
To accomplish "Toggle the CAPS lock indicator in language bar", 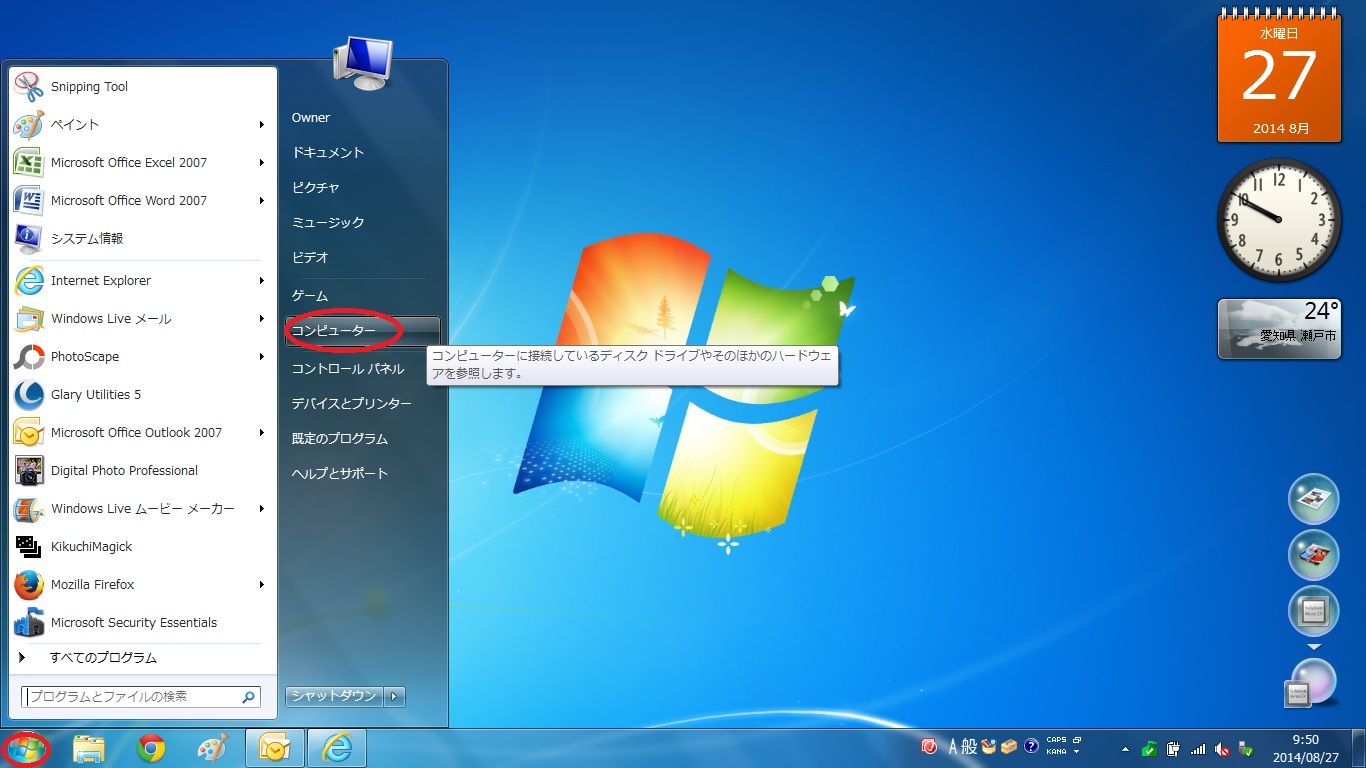I will pyautogui.click(x=1056, y=740).
